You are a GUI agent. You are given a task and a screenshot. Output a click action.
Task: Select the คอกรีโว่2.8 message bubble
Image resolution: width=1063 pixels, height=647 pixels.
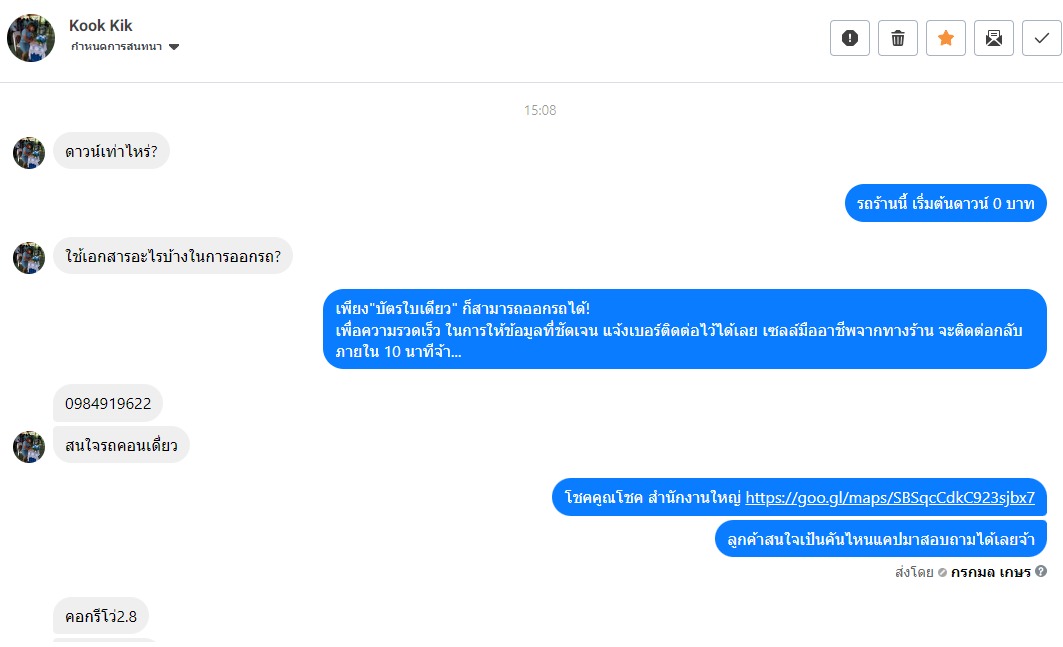(101, 616)
